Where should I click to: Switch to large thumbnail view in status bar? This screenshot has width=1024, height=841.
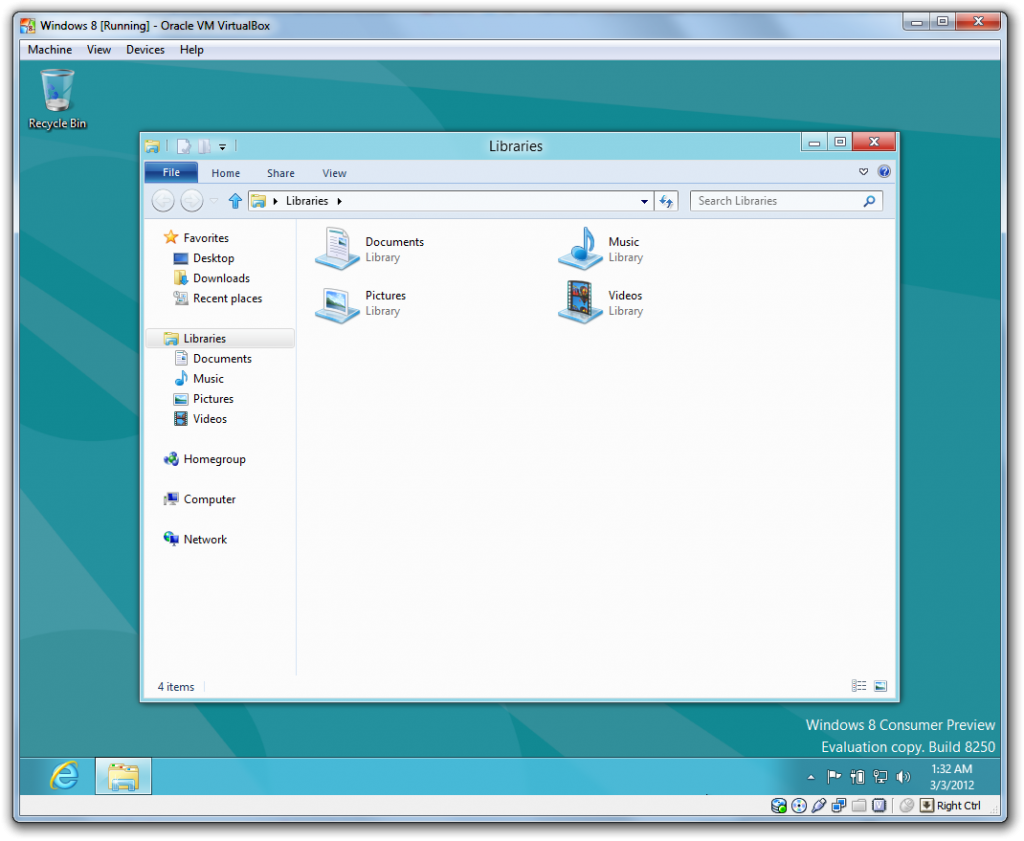click(880, 686)
